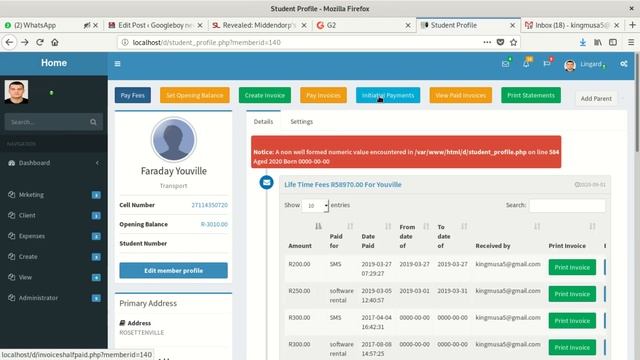Show Firefox library history and bookmarks

598,42
